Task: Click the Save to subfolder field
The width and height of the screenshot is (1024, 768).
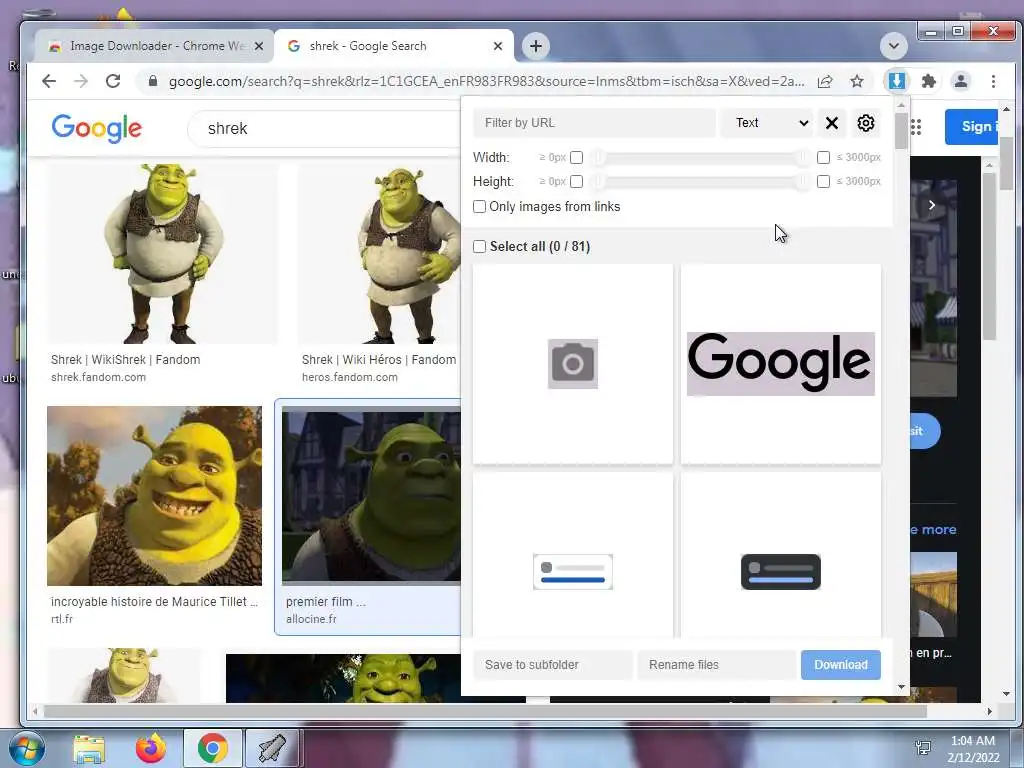Action: point(553,665)
